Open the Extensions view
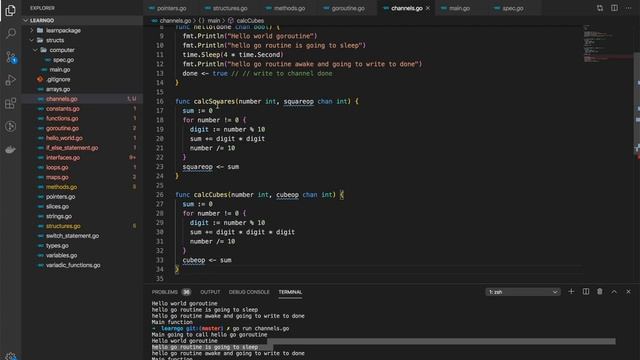The width and height of the screenshot is (640, 360). [x=11, y=103]
